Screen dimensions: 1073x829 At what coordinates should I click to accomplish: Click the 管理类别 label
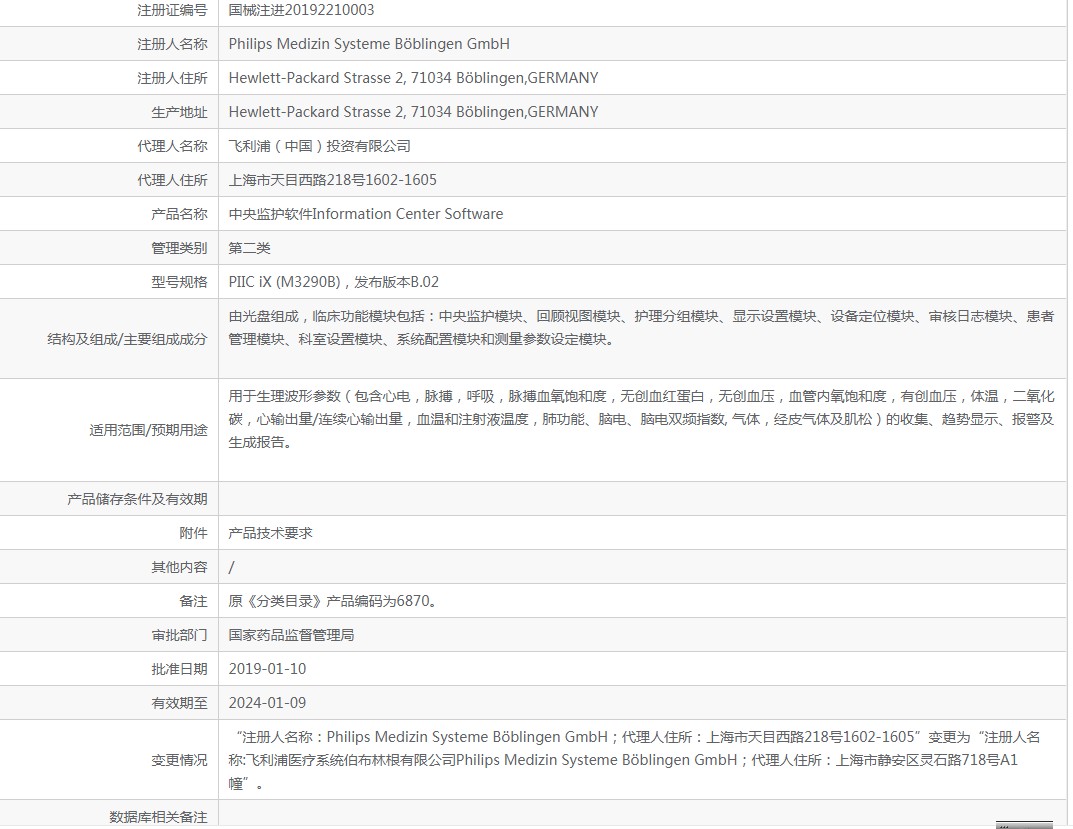(x=179, y=248)
